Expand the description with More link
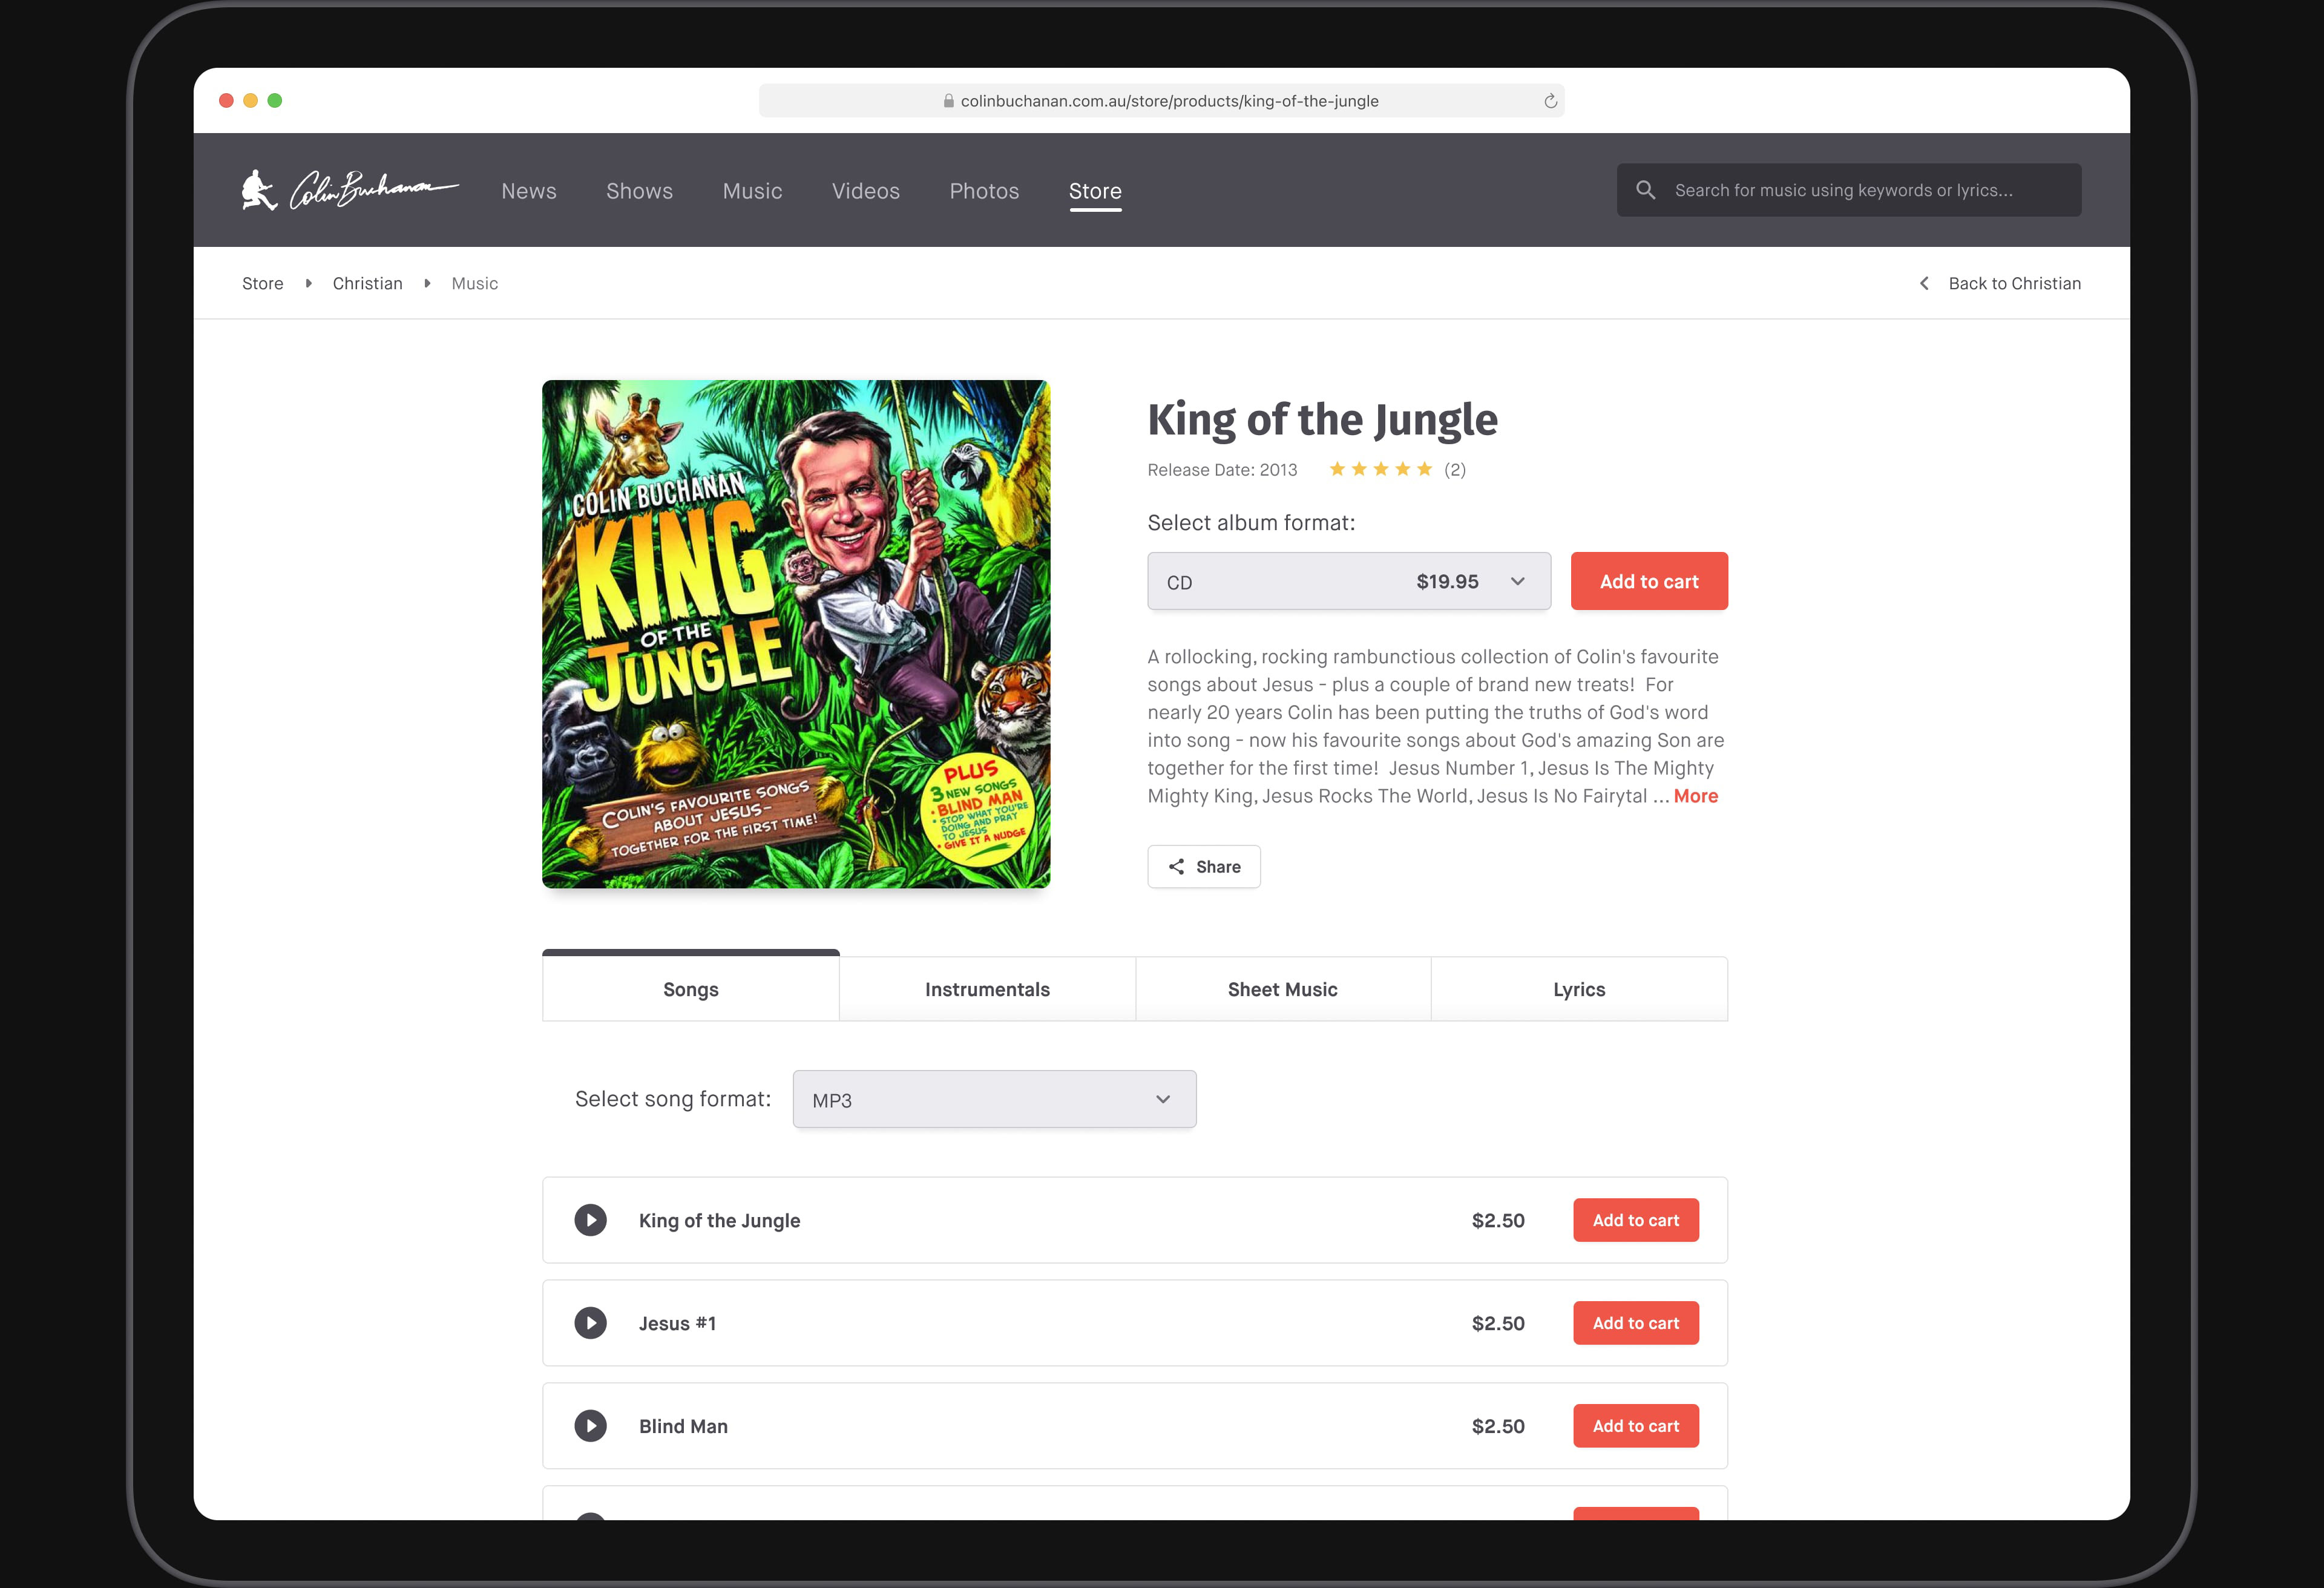 [1695, 796]
